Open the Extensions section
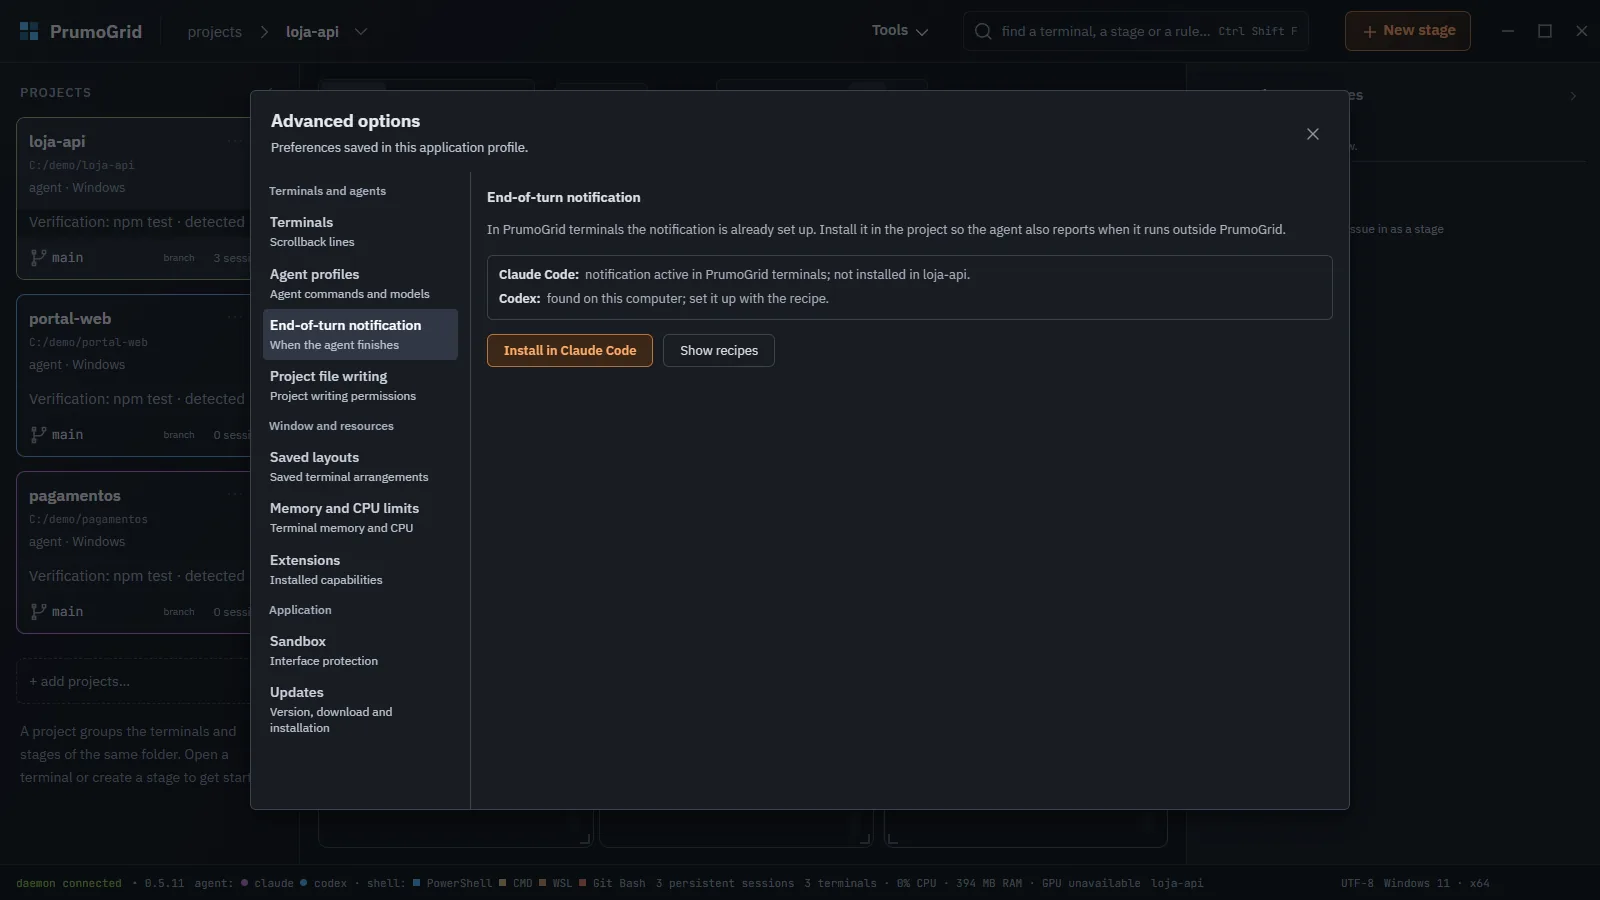1600x900 pixels. [x=360, y=569]
